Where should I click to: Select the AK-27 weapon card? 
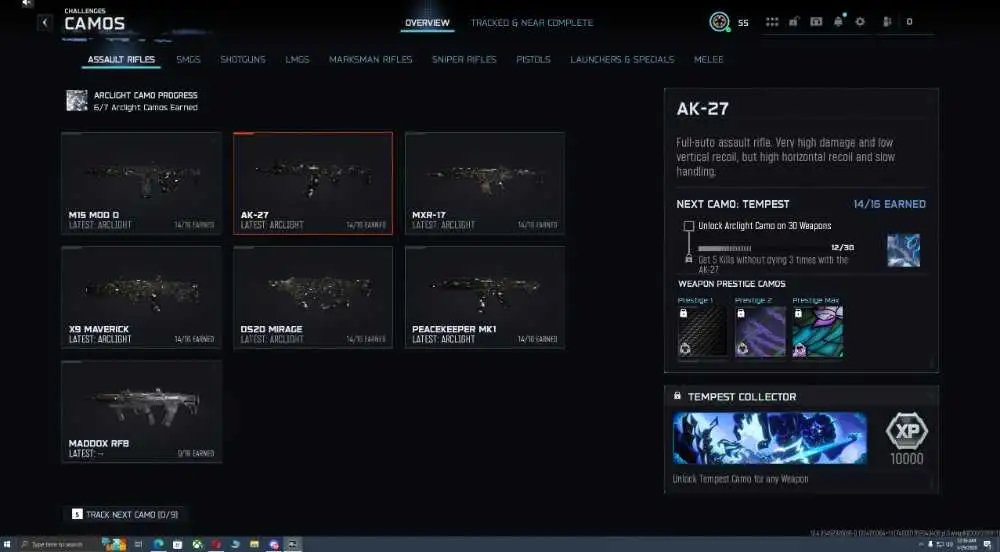click(313, 184)
